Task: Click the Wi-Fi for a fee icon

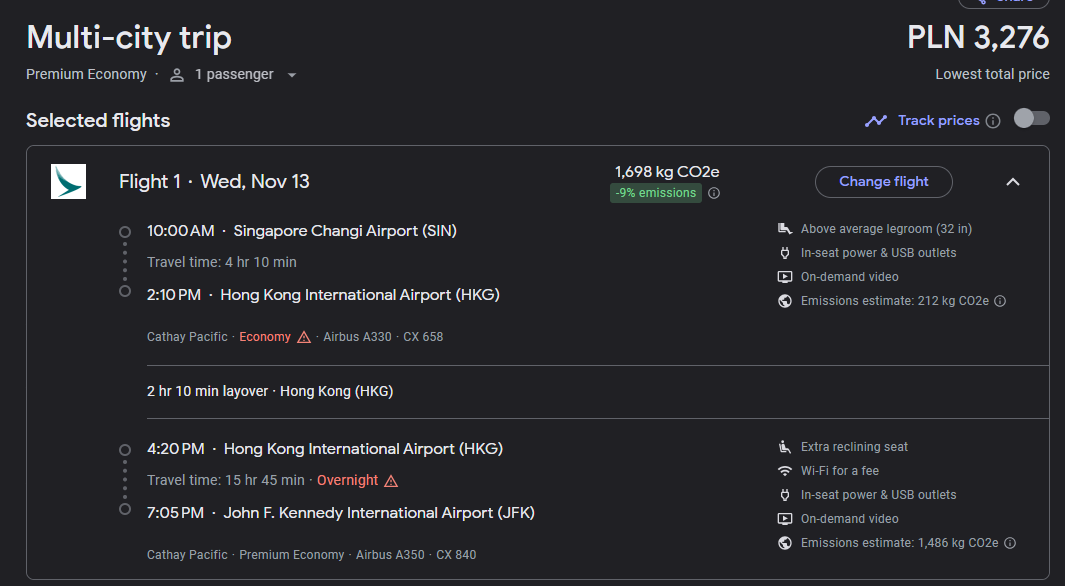Action: [x=784, y=471]
